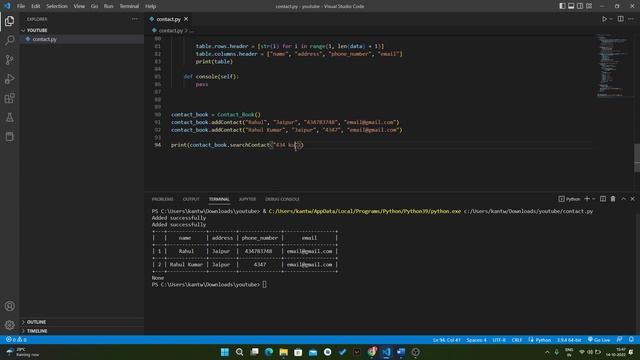Close the contact.py editor tab
Viewport: 640px width, 360px height.
tap(186, 19)
